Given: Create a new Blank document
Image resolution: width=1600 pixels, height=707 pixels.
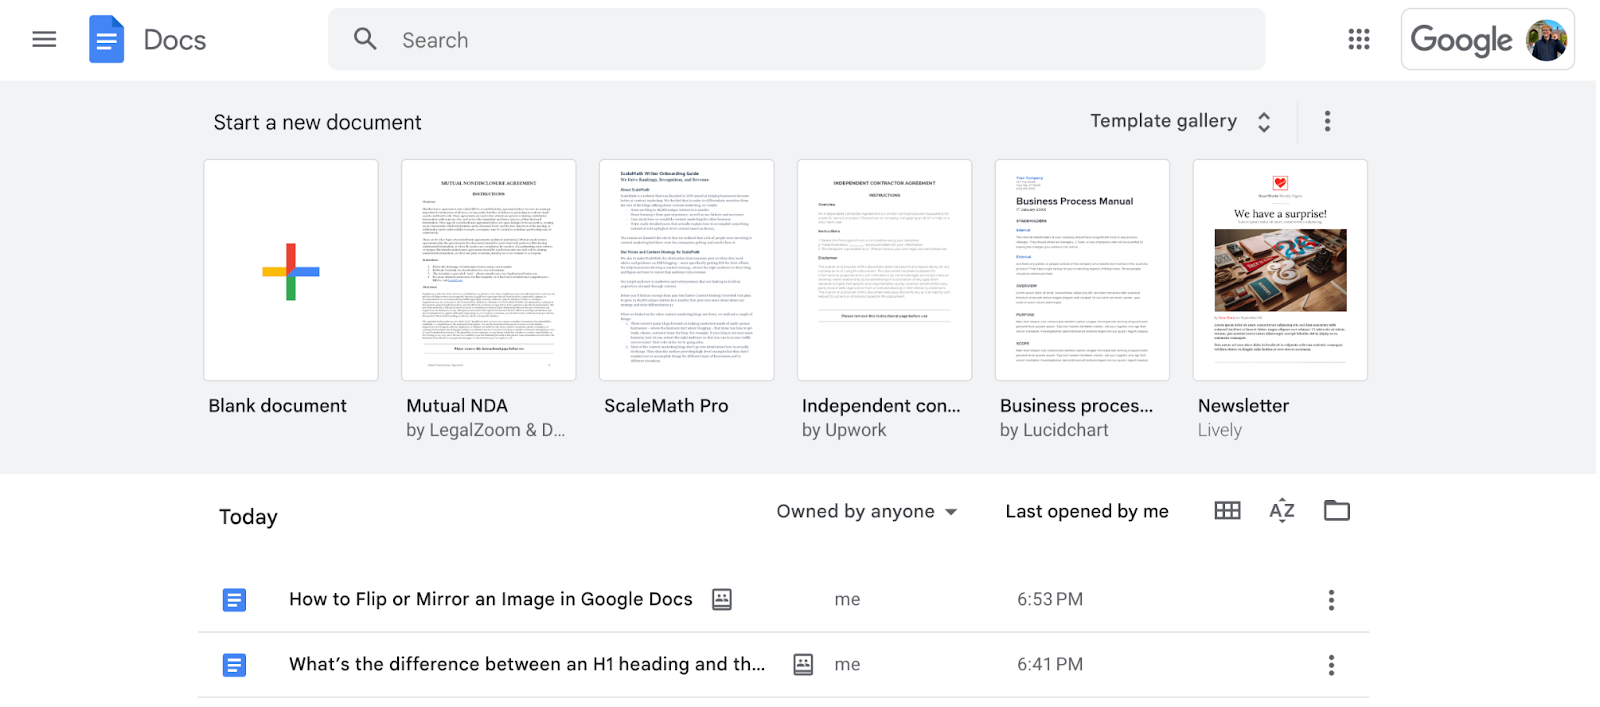Looking at the screenshot, I should point(291,270).
